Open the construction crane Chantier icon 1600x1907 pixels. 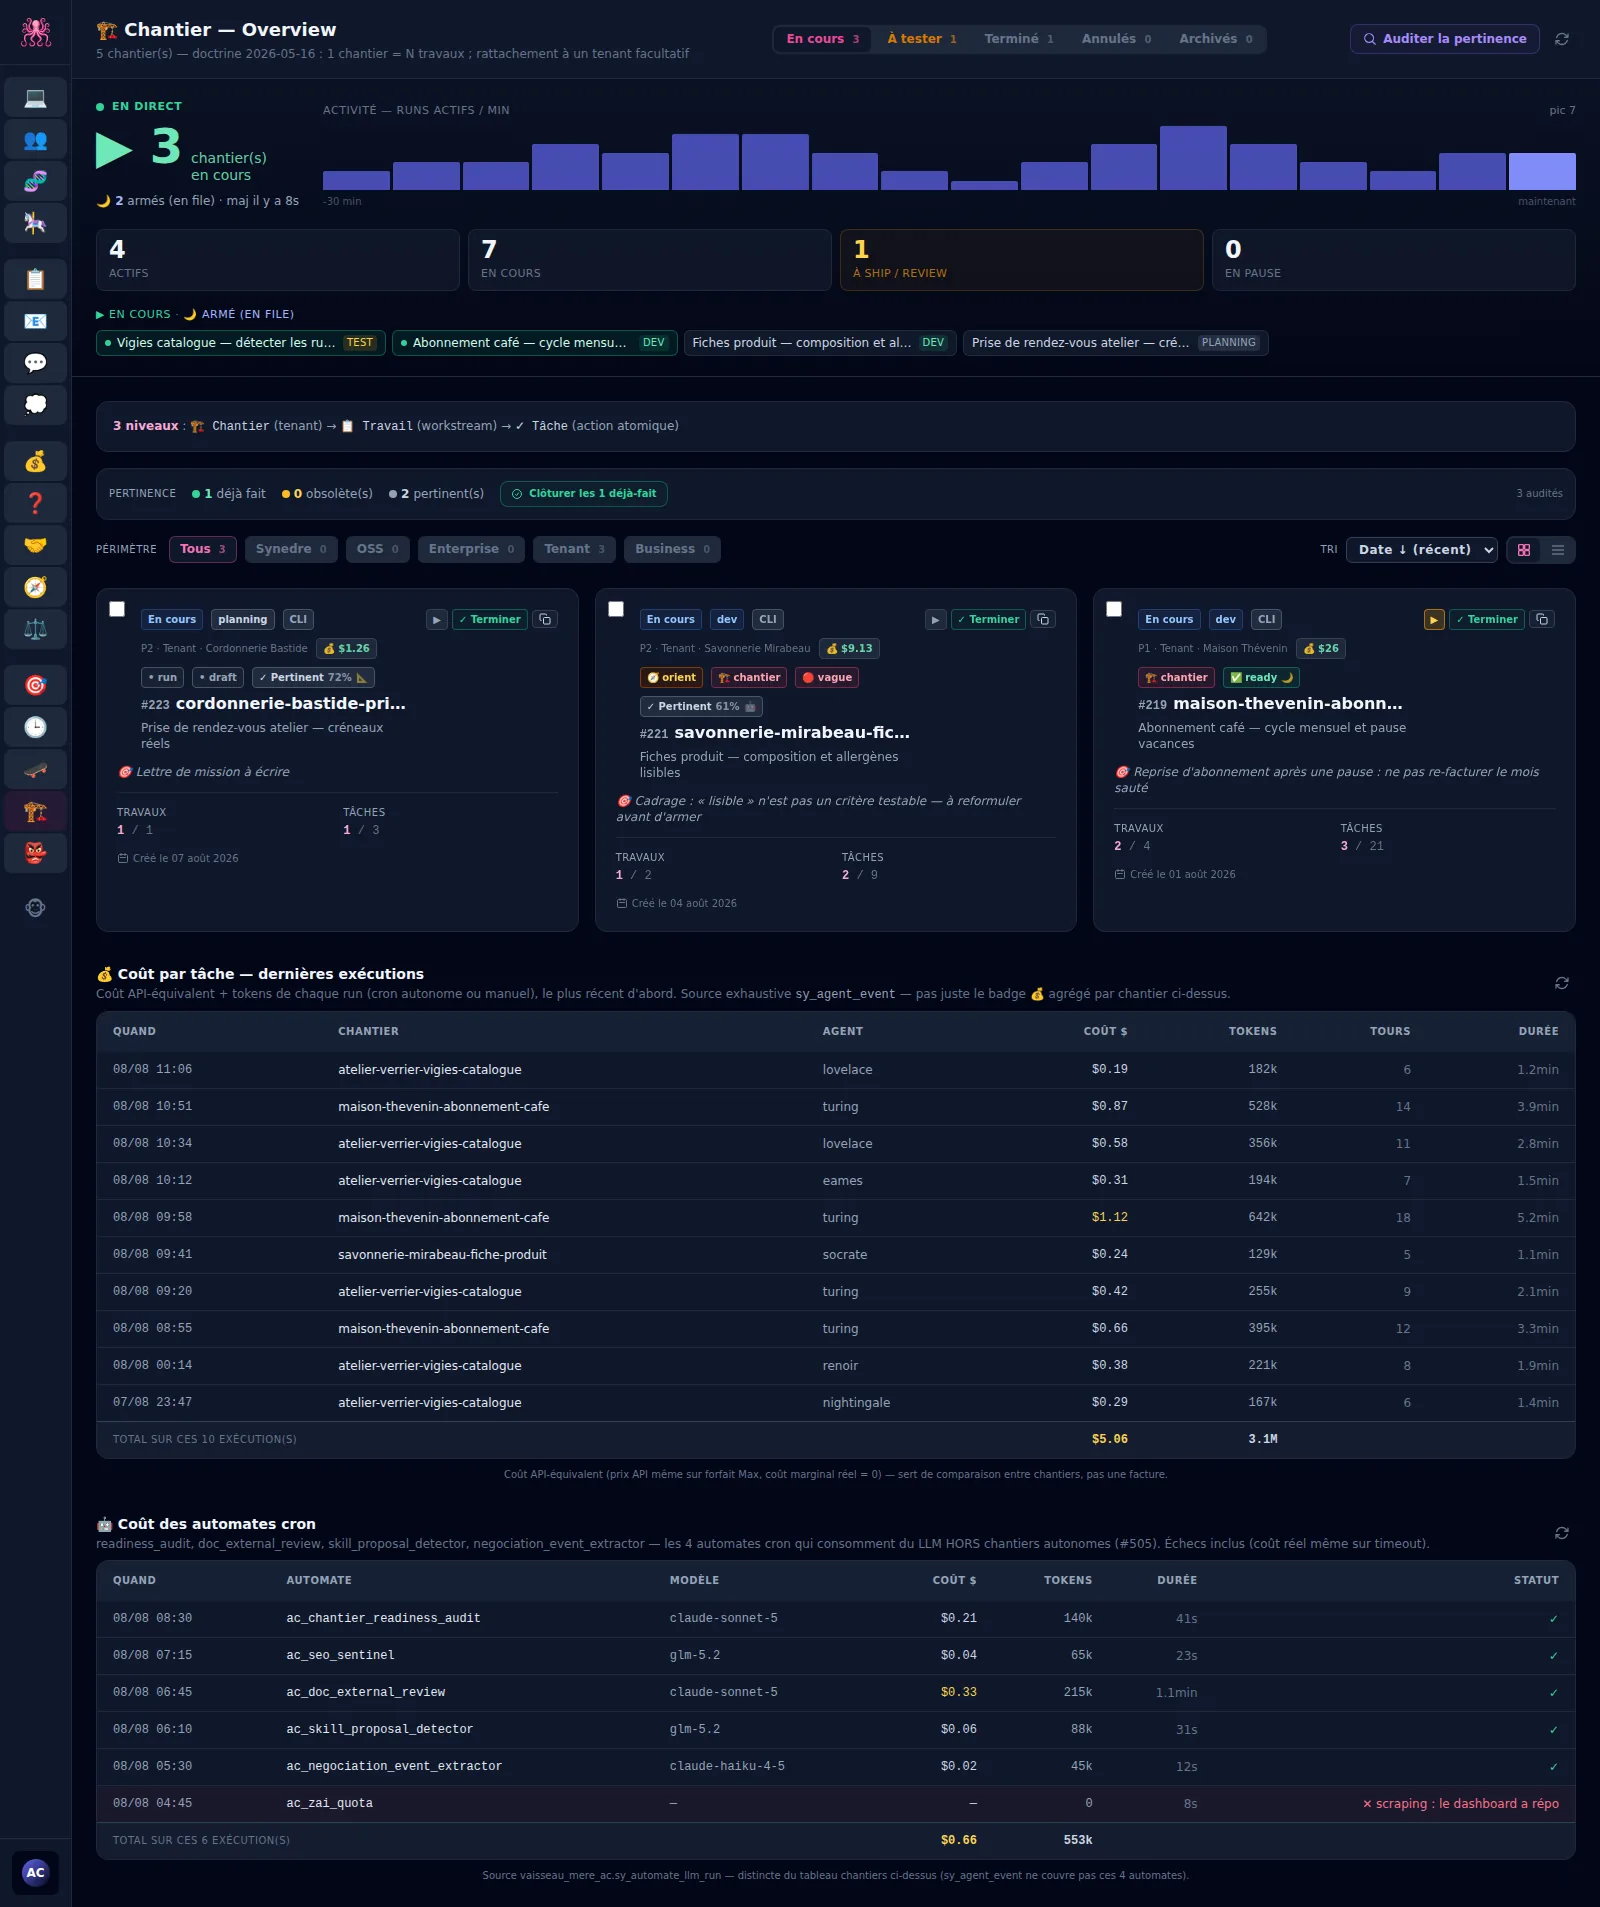coord(35,811)
